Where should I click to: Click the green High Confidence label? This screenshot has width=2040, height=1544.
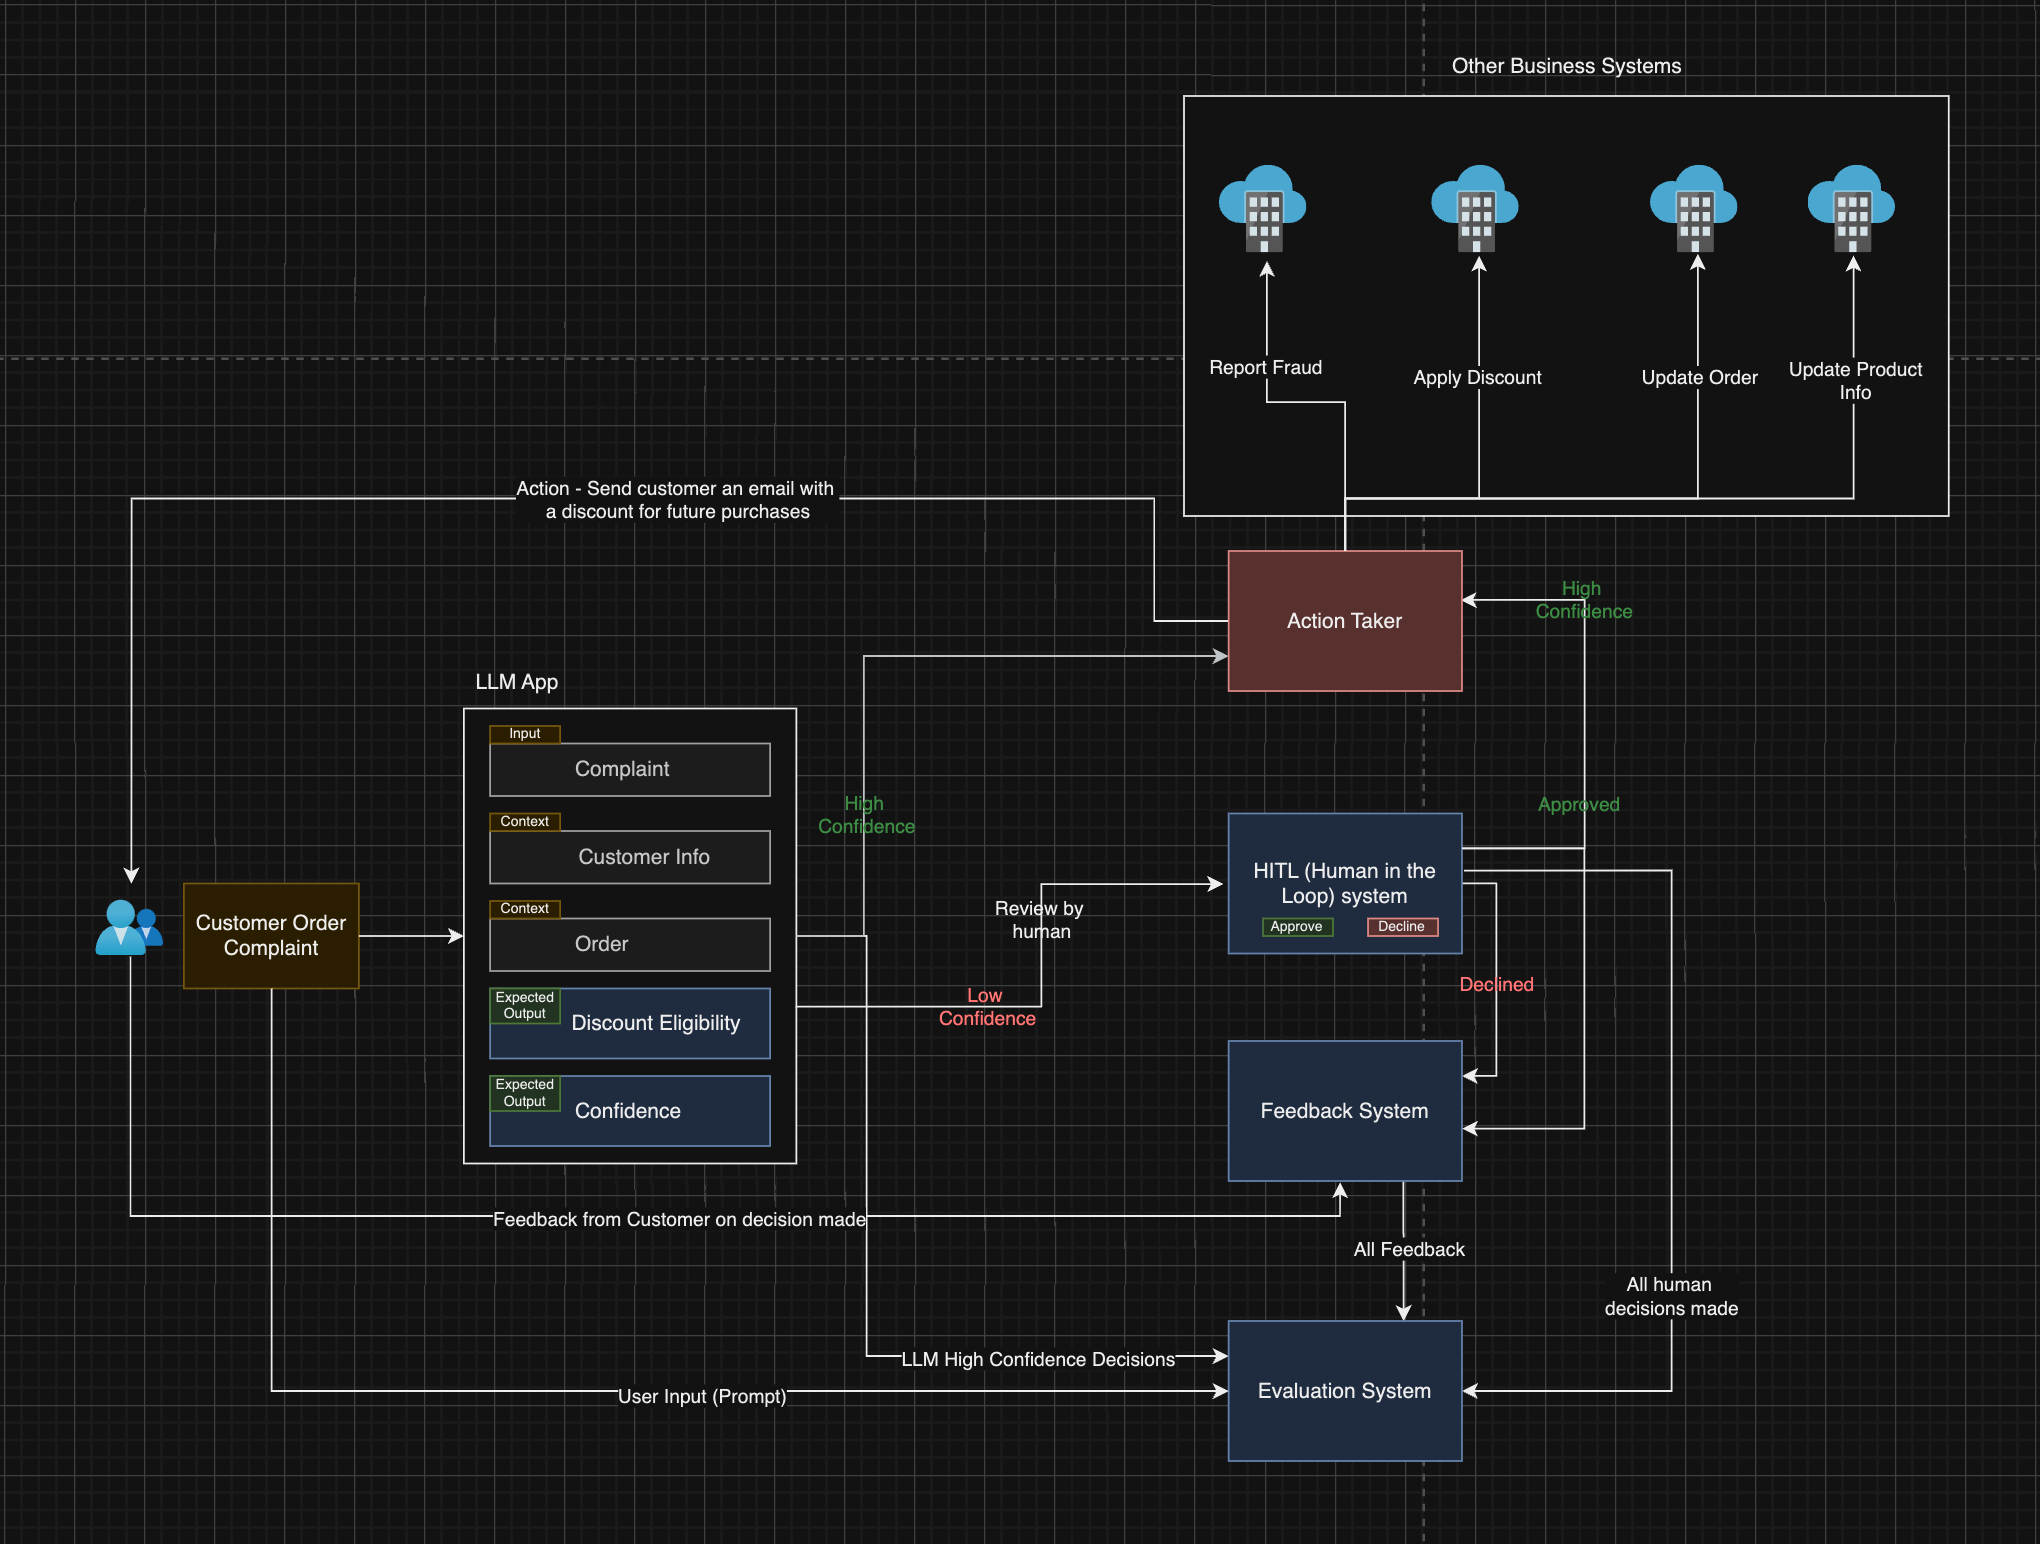pos(866,814)
